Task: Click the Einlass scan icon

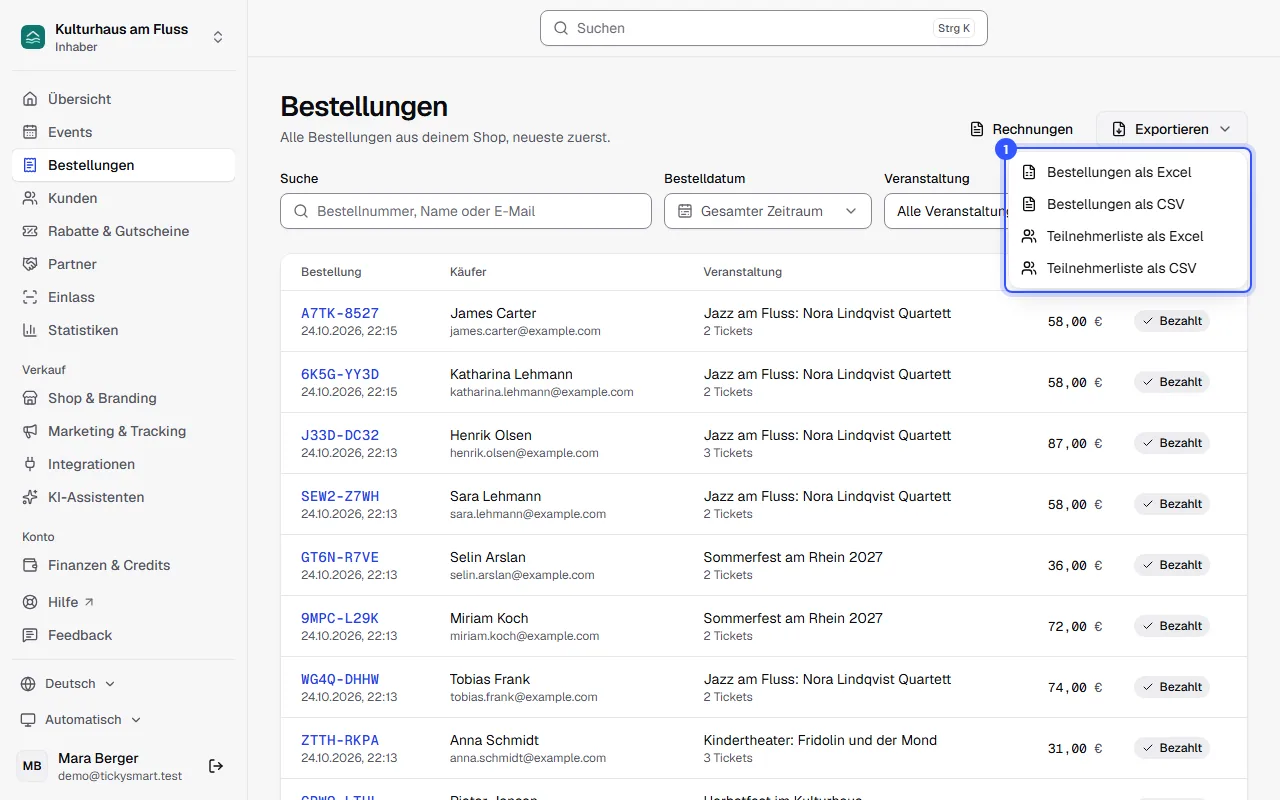Action: pos(29,297)
